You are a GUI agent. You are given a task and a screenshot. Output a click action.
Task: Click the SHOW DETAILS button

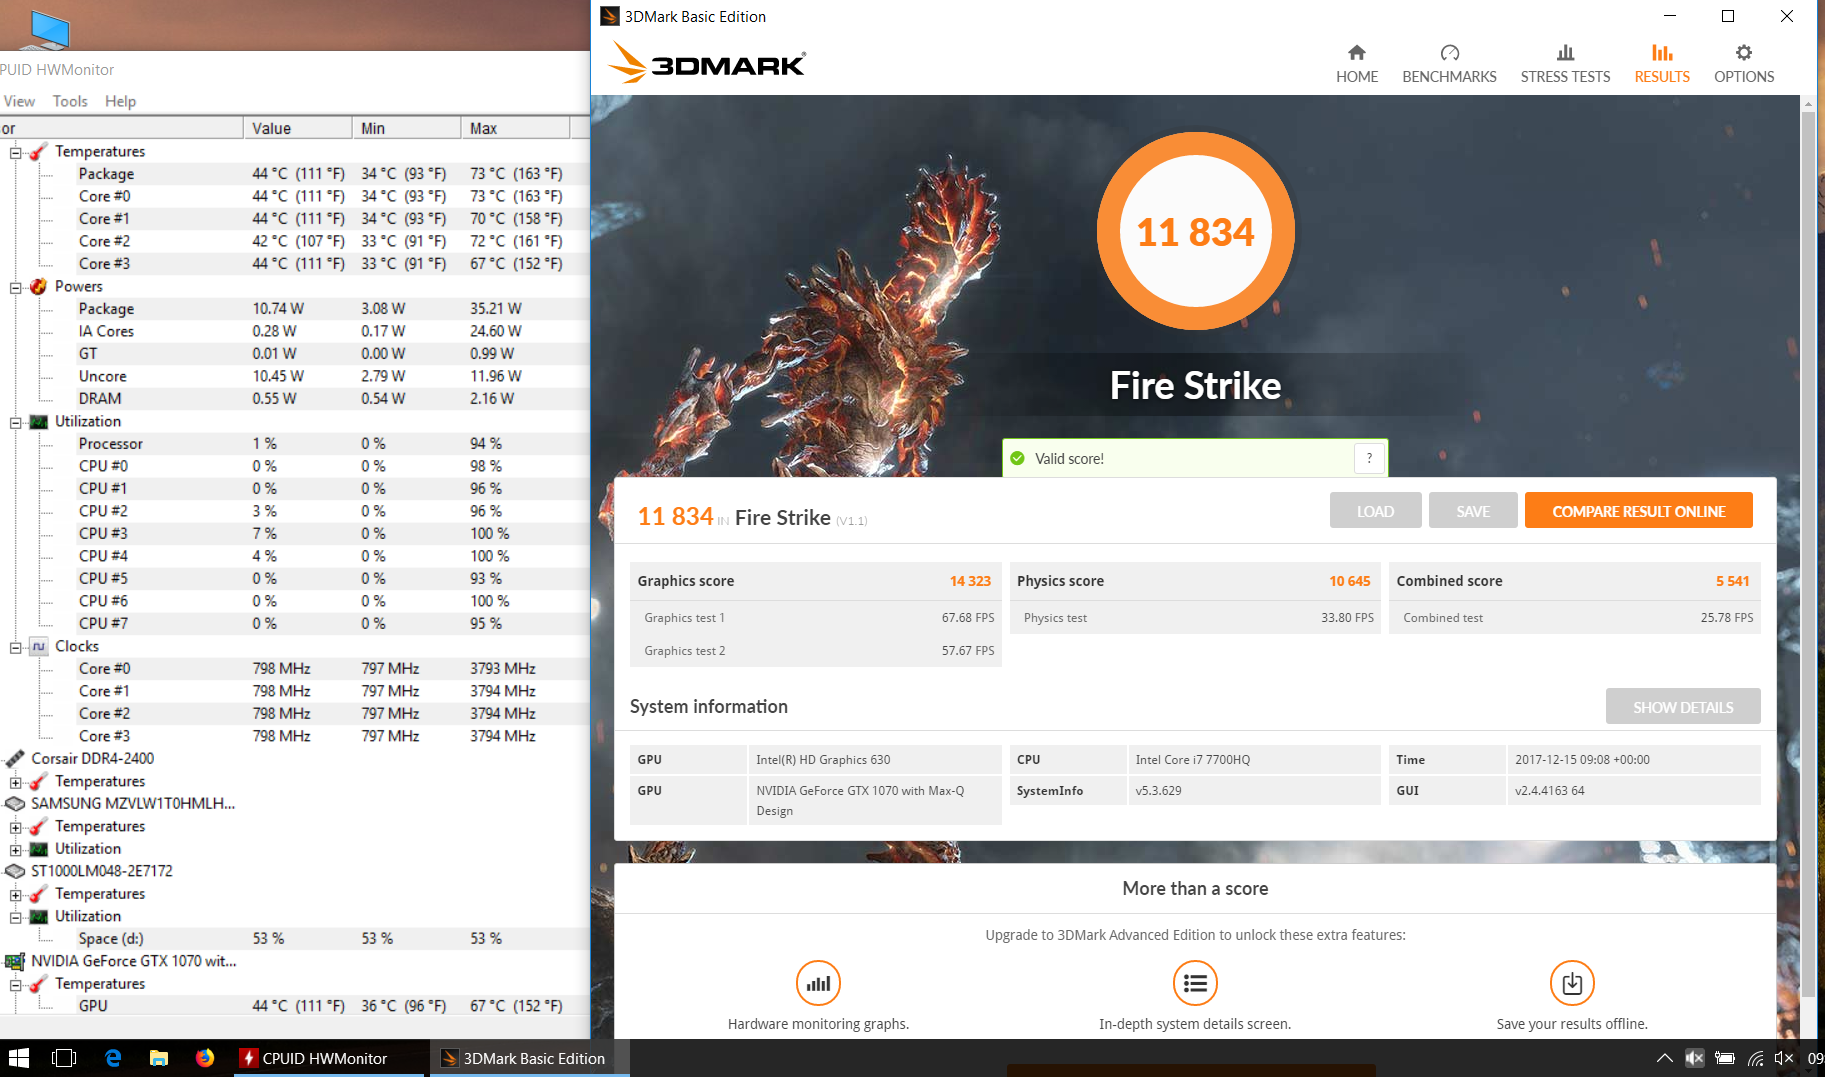[1683, 707]
